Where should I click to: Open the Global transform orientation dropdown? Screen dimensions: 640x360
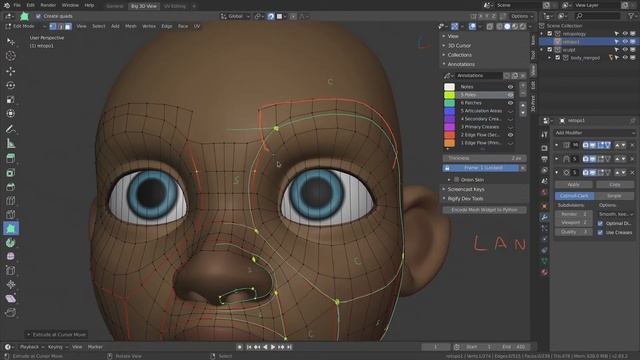[235, 16]
